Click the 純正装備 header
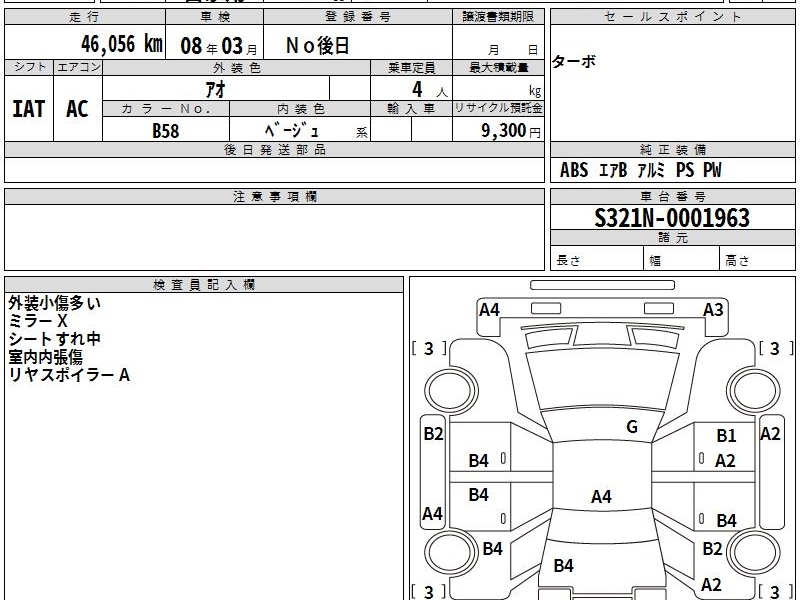The width and height of the screenshot is (800, 600). 672,149
